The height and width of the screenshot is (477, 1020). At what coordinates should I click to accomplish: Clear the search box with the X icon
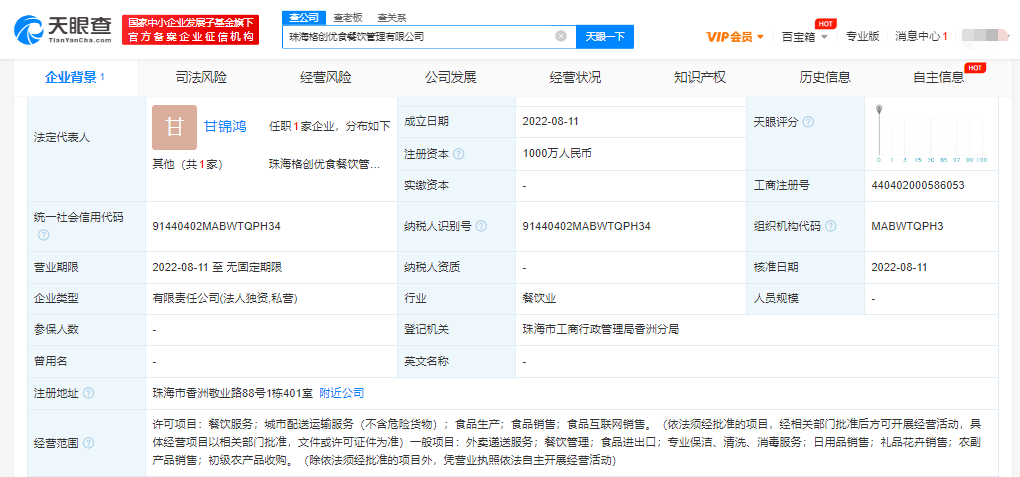click(x=561, y=36)
